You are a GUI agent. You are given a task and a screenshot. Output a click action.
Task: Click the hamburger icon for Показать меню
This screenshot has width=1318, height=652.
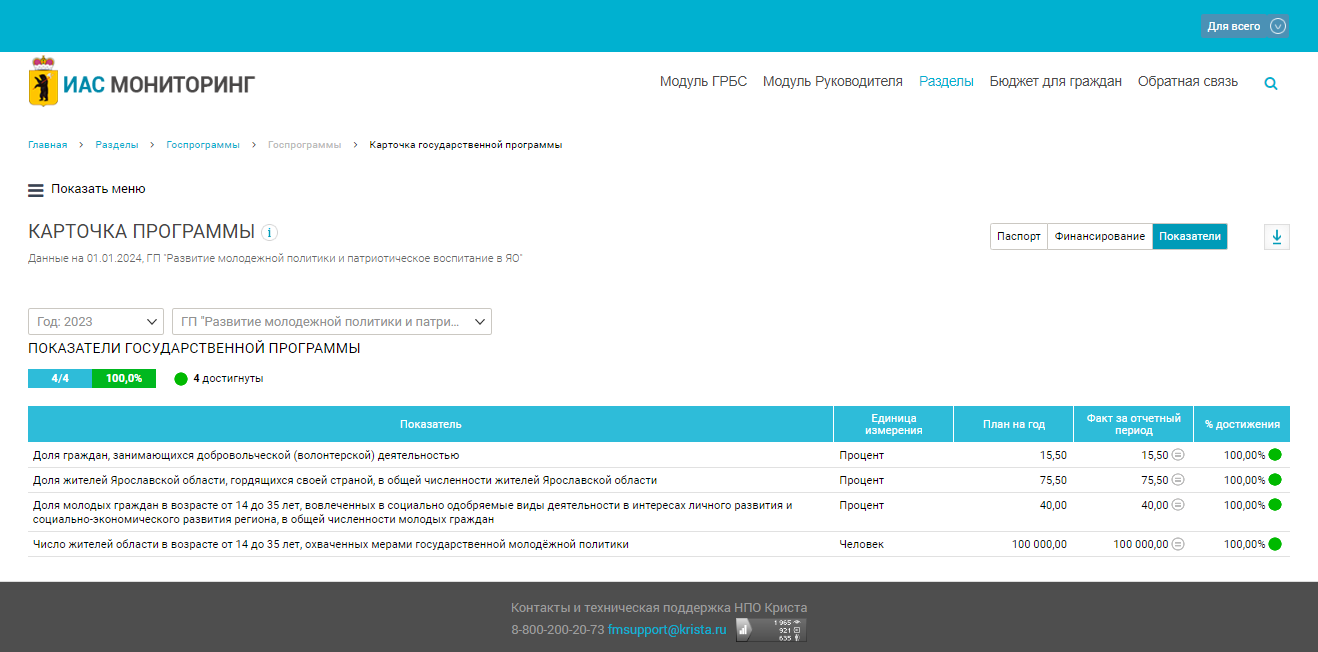(x=36, y=189)
